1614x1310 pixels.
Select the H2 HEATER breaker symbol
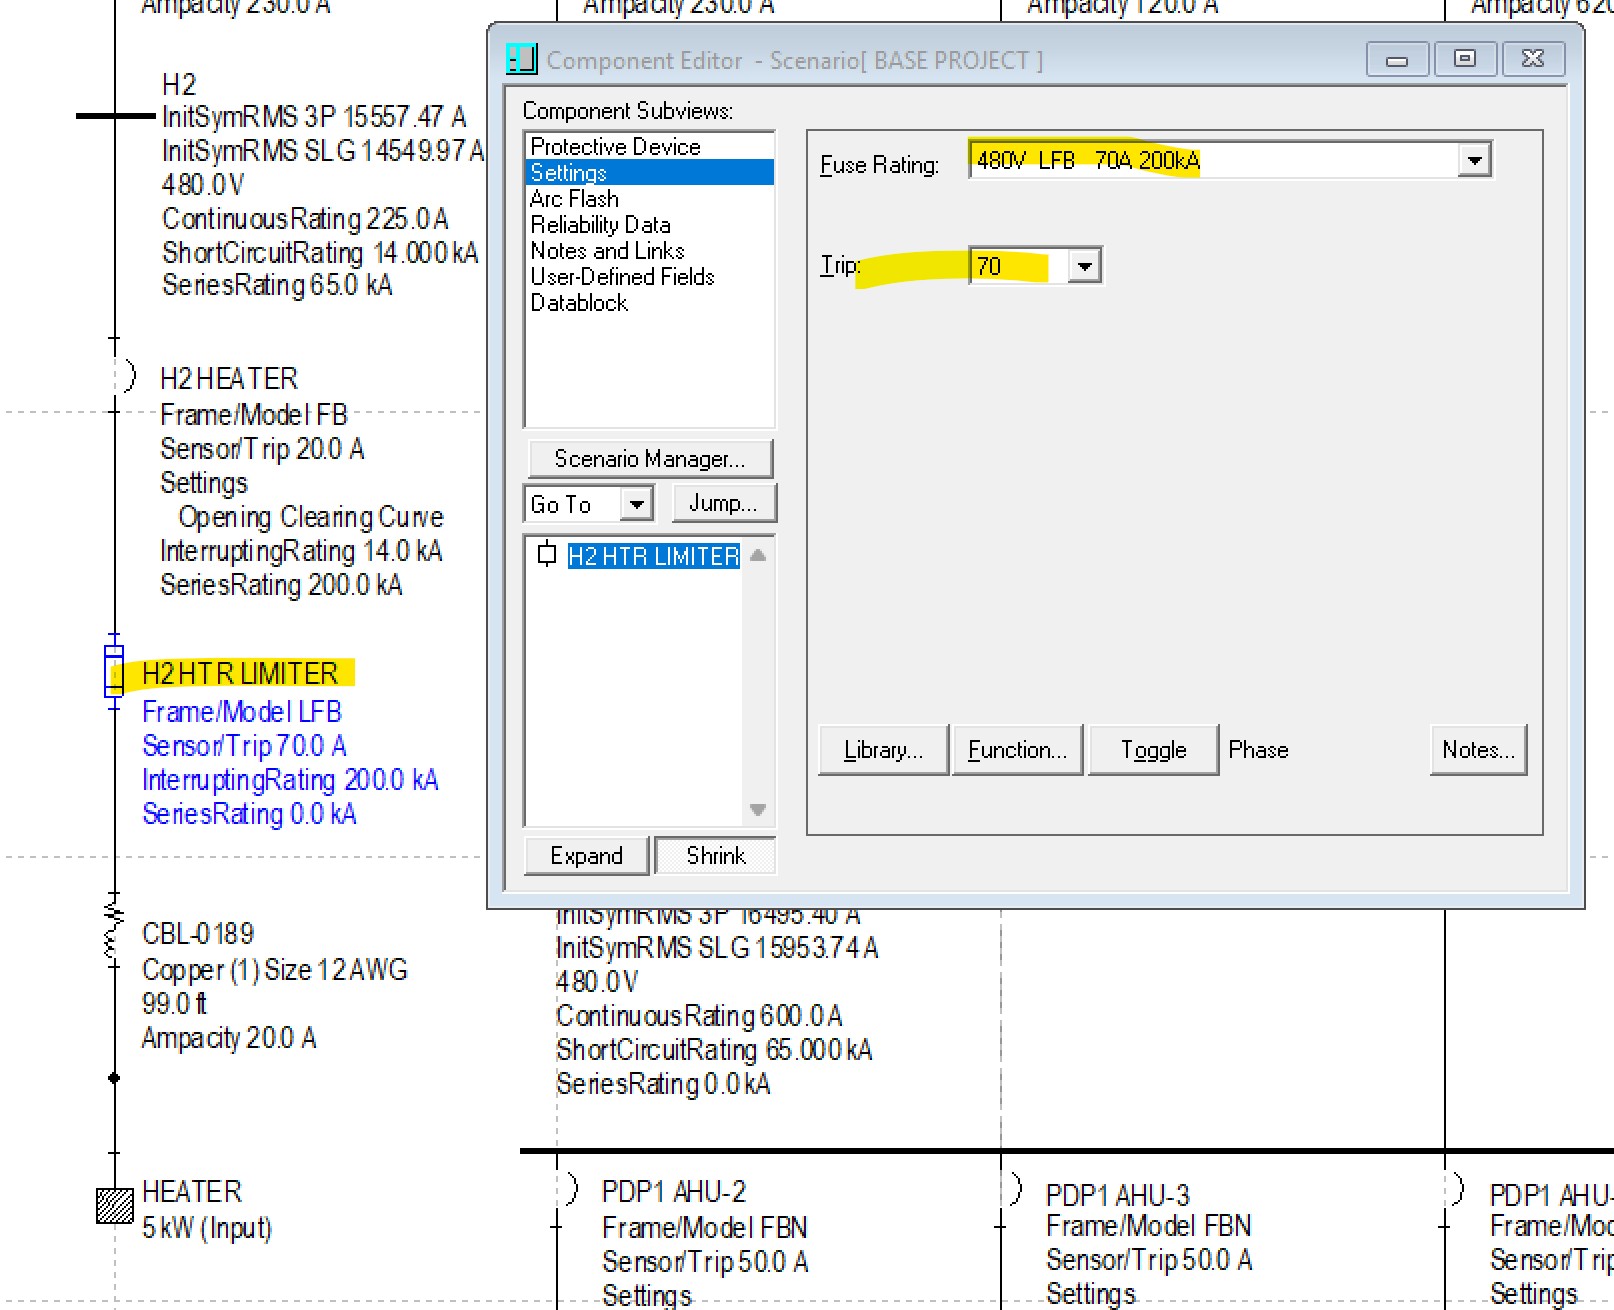pyautogui.click(x=126, y=377)
